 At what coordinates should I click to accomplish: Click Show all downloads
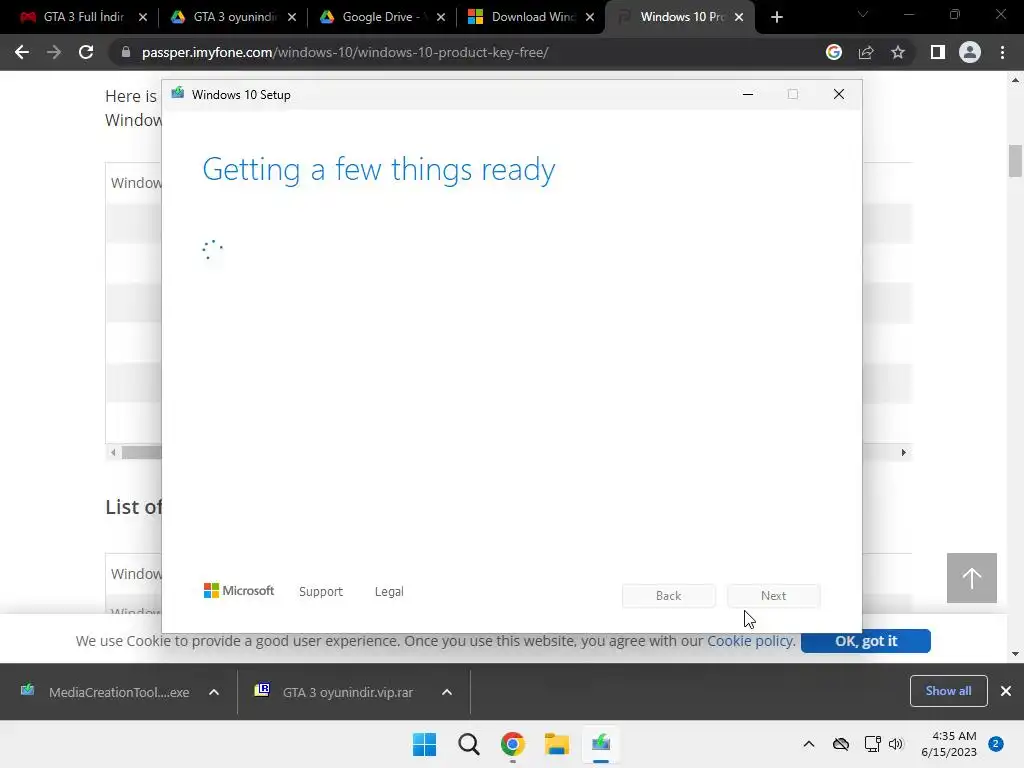pos(948,691)
